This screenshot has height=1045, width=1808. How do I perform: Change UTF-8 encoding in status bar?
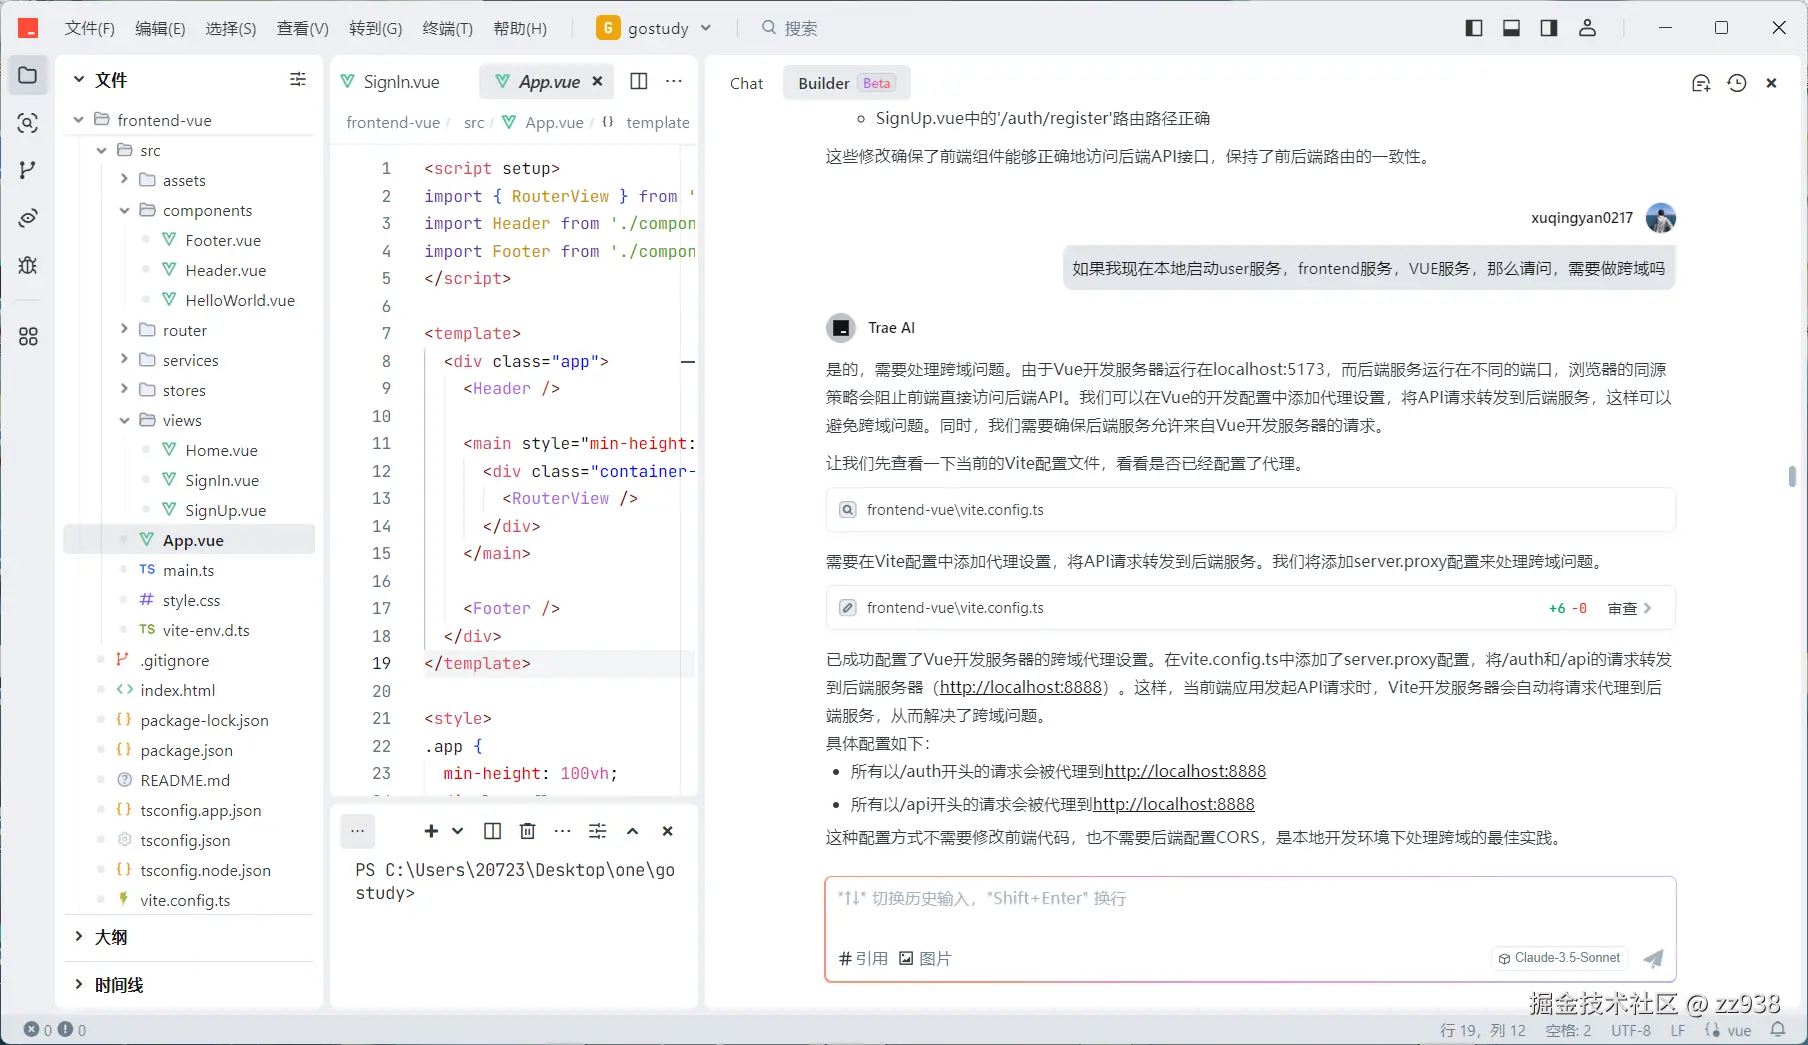[x=1631, y=1030]
